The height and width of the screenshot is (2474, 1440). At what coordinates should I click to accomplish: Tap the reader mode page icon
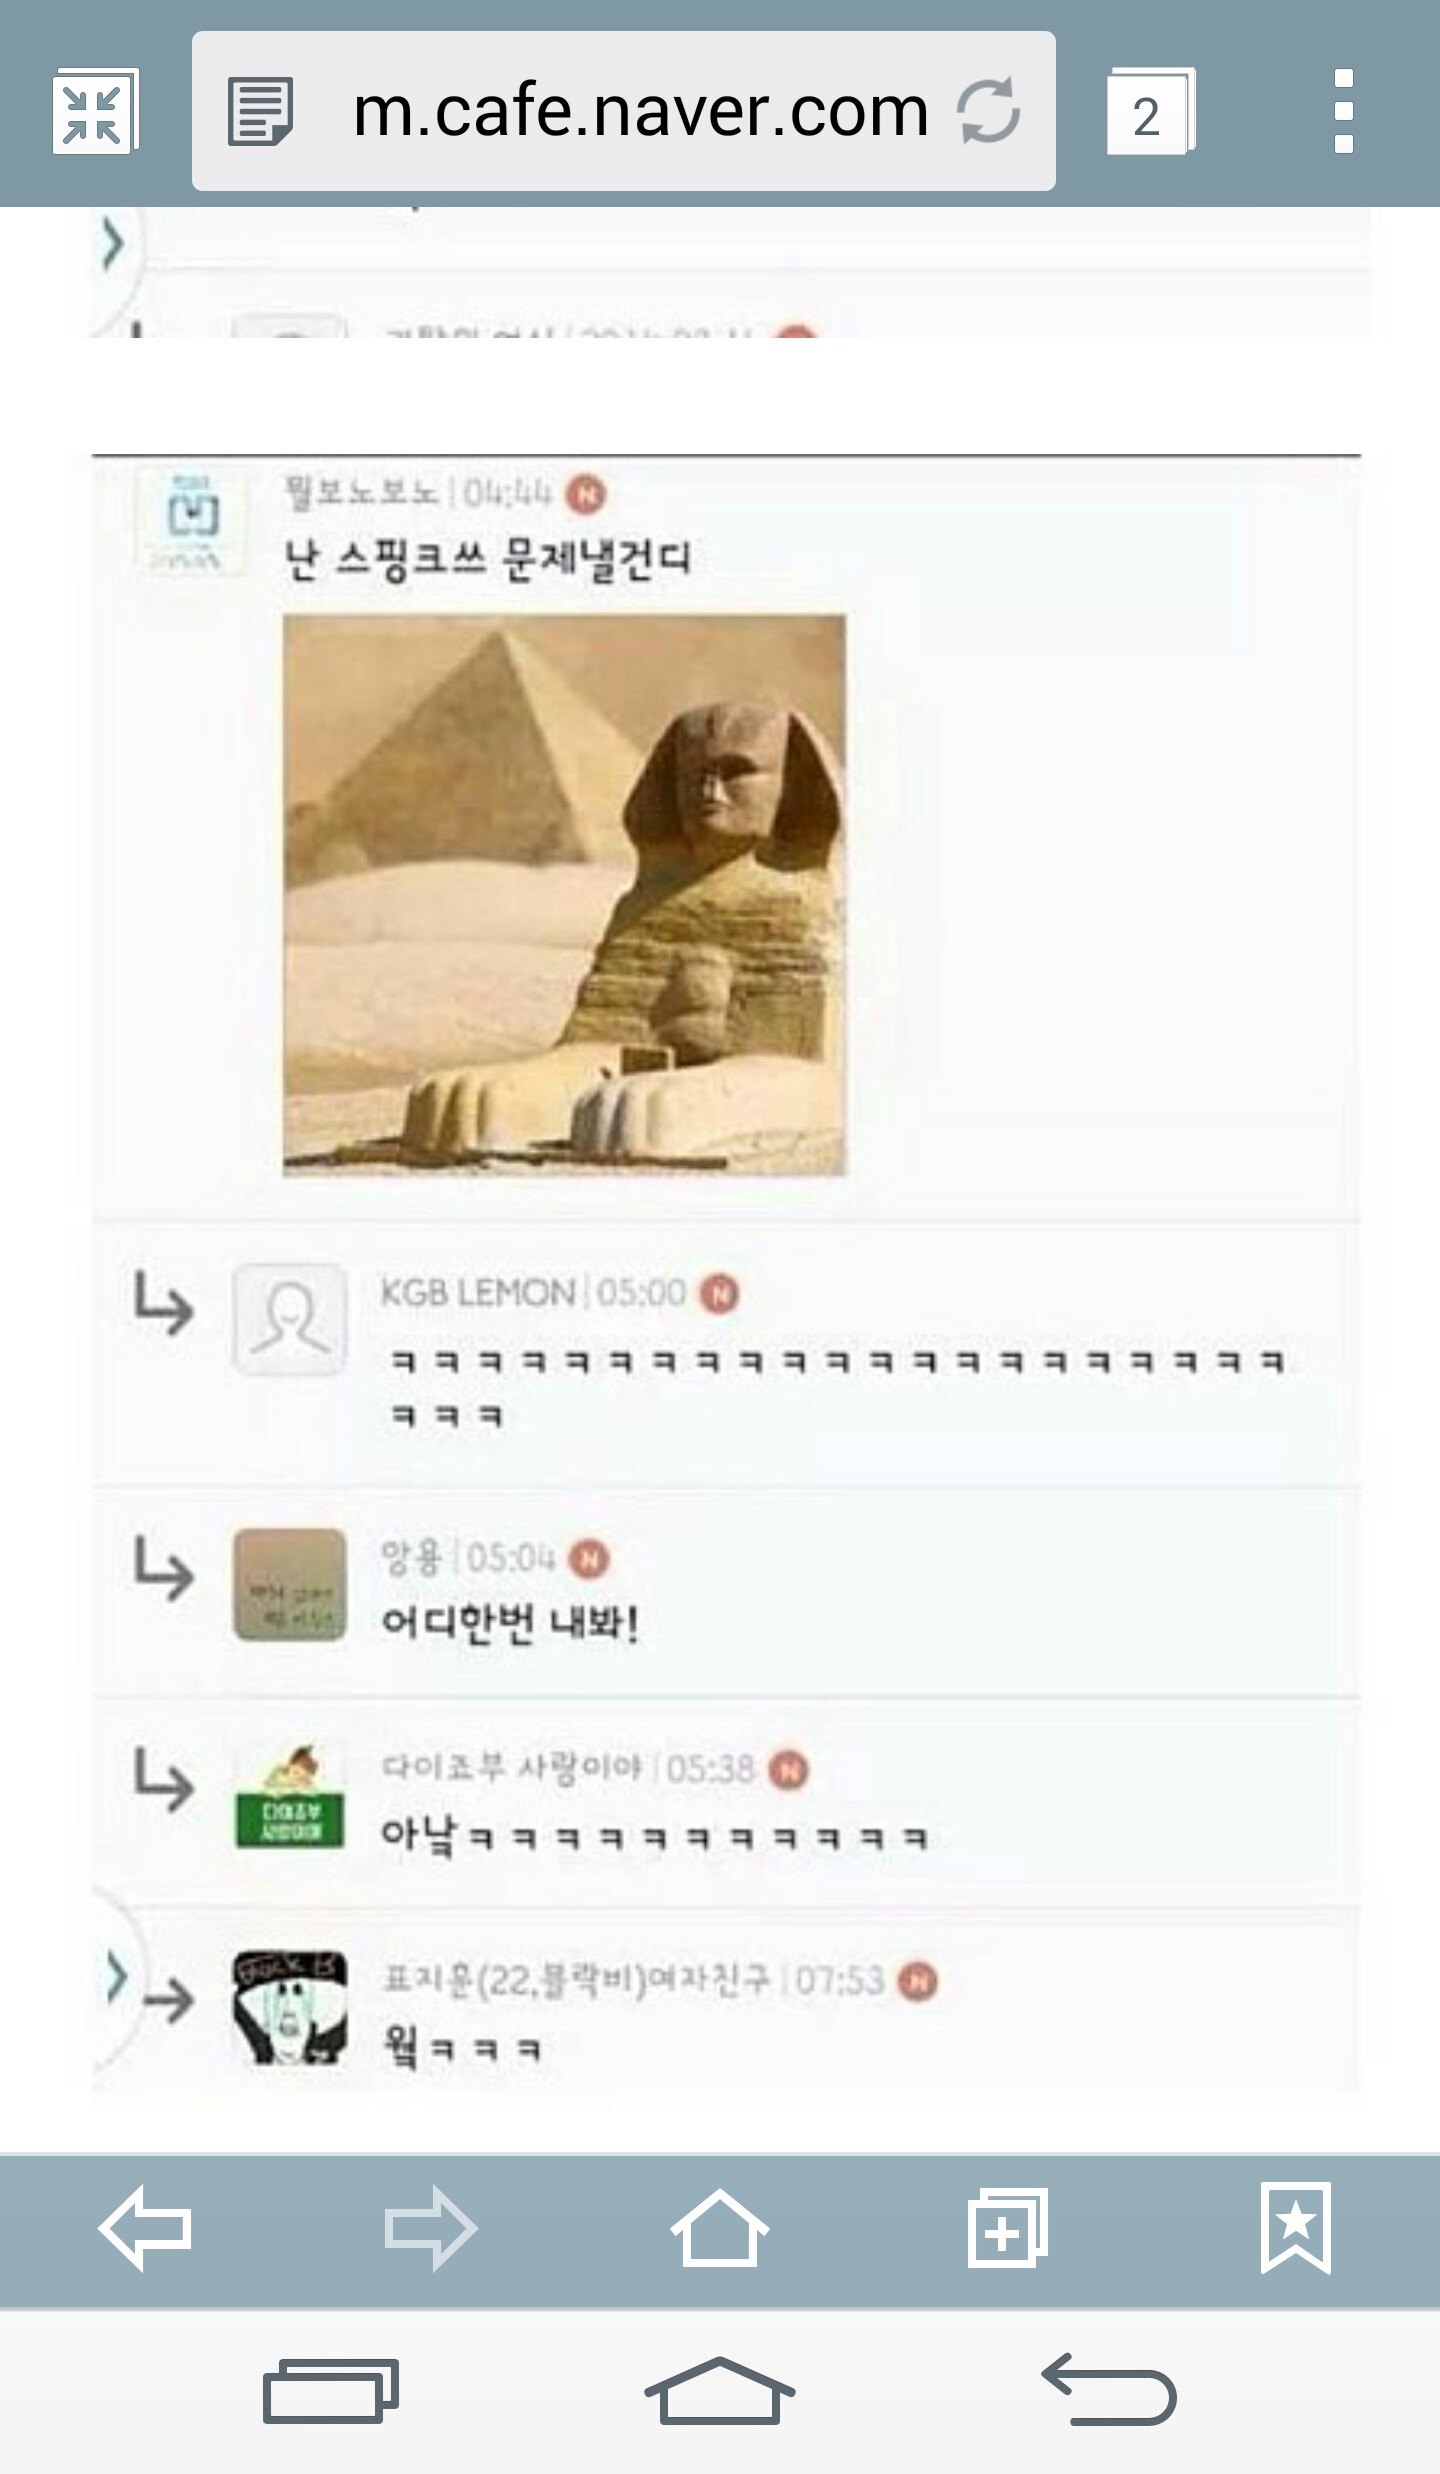click(x=260, y=112)
